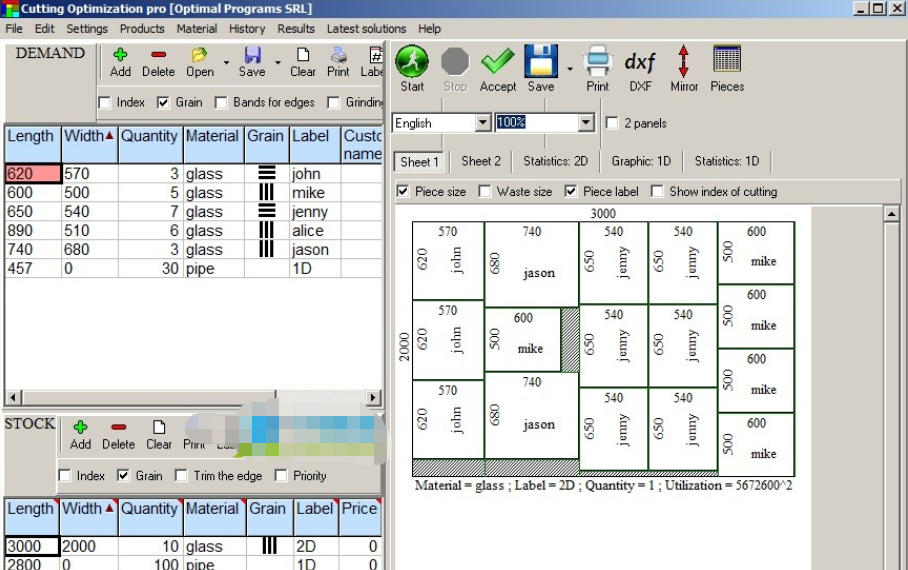Screen dimensions: 908x570
Task: Select the demand Length cell 620
Action: 32,173
